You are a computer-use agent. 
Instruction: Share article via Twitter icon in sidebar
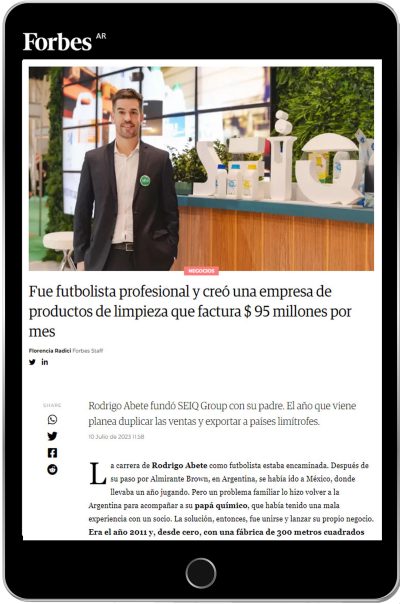pos(52,436)
